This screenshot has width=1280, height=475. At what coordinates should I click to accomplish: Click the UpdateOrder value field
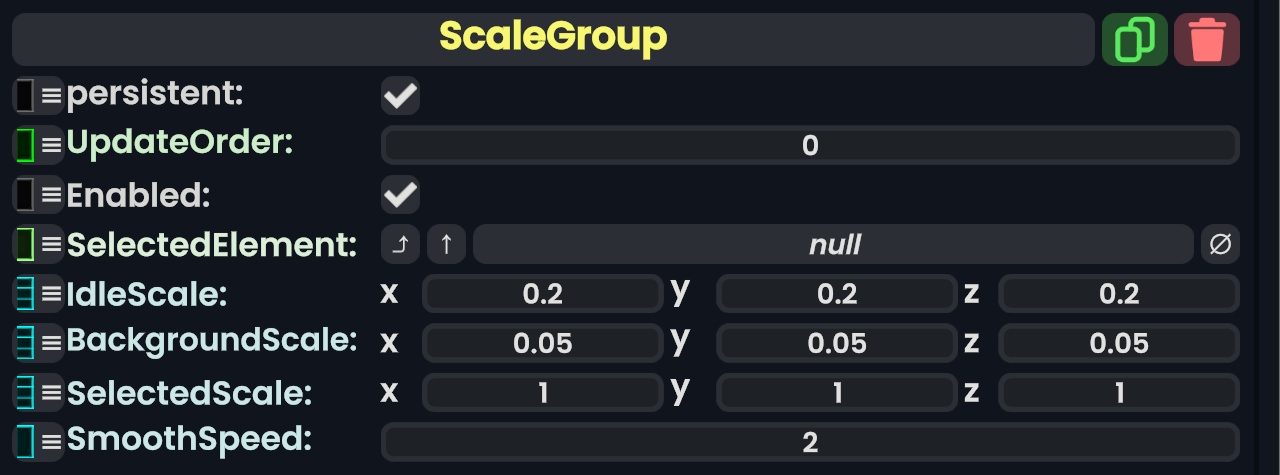[x=810, y=146]
